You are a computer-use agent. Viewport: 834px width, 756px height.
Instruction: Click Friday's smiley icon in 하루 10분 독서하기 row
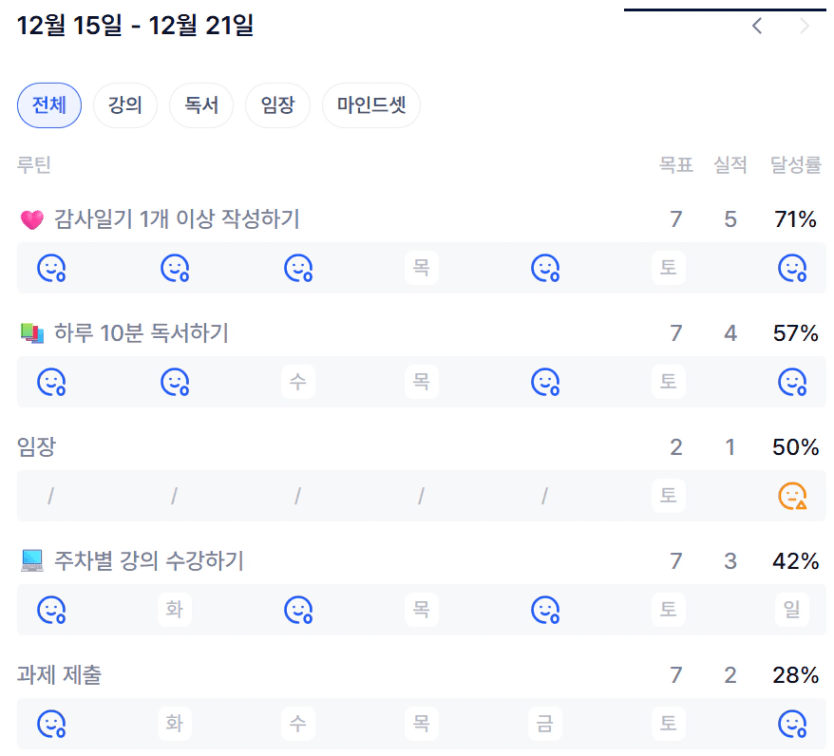545,382
